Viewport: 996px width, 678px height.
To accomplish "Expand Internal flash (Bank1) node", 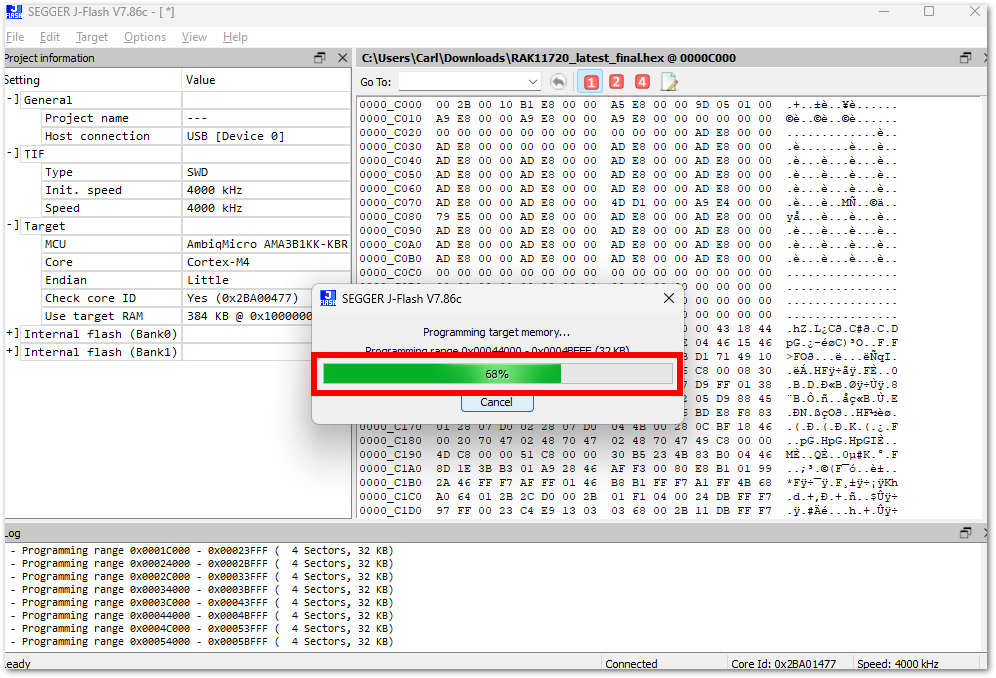I will tap(12, 351).
